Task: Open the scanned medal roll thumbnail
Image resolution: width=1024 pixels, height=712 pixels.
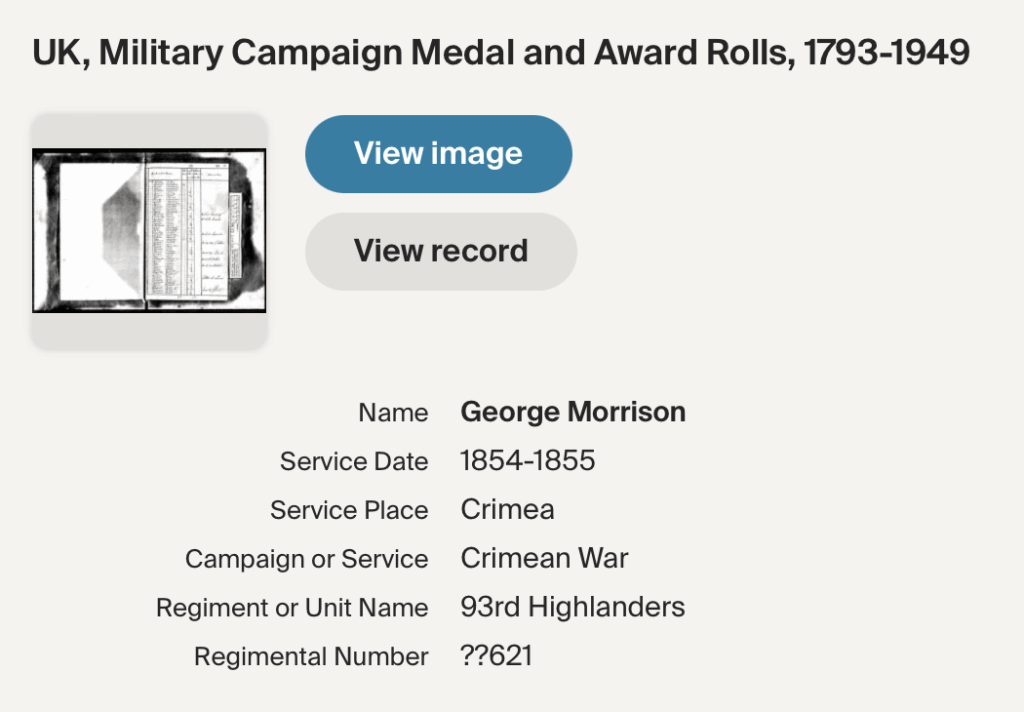Action: [149, 231]
